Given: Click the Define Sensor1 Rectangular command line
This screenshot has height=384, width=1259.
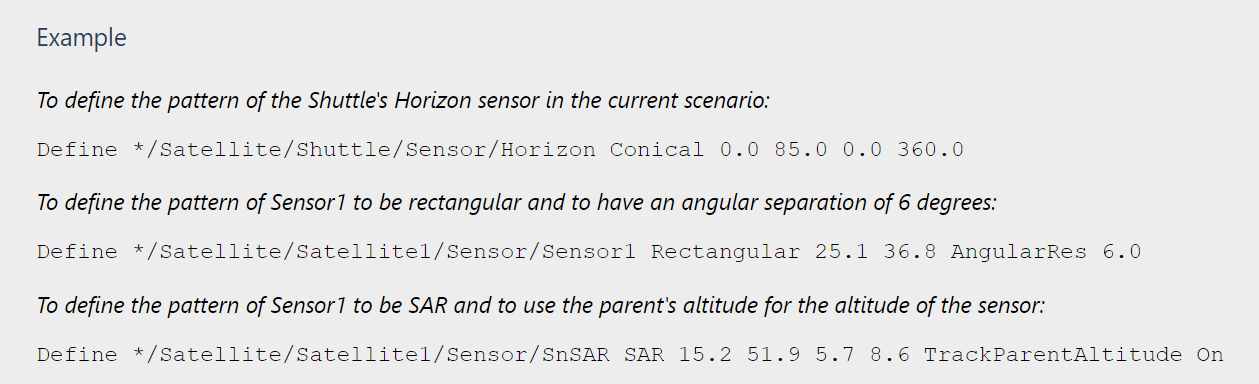Looking at the screenshot, I should coord(589,252).
